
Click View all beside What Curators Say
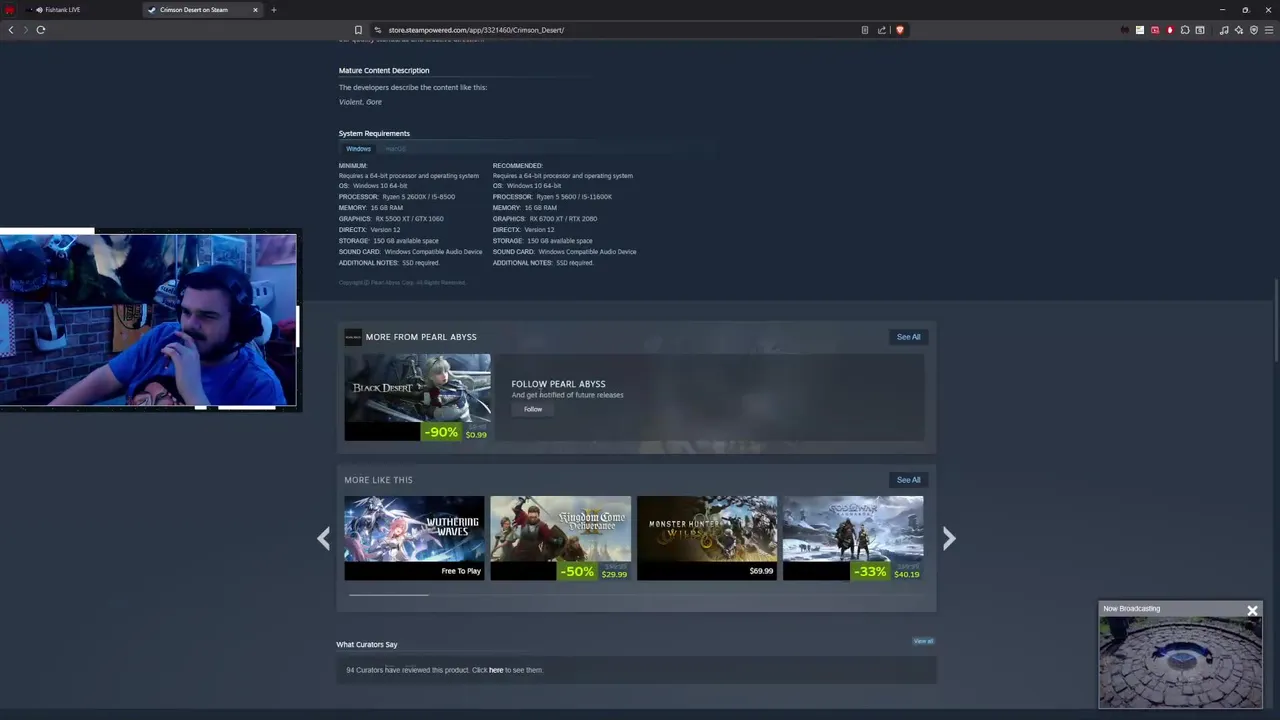[923, 641]
